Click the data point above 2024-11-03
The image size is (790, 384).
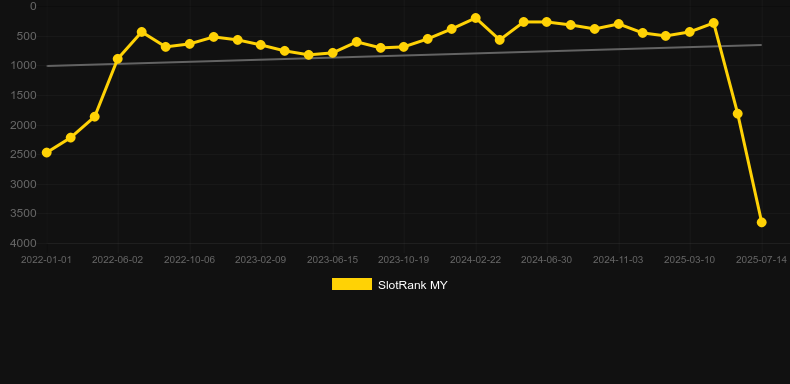(618, 24)
